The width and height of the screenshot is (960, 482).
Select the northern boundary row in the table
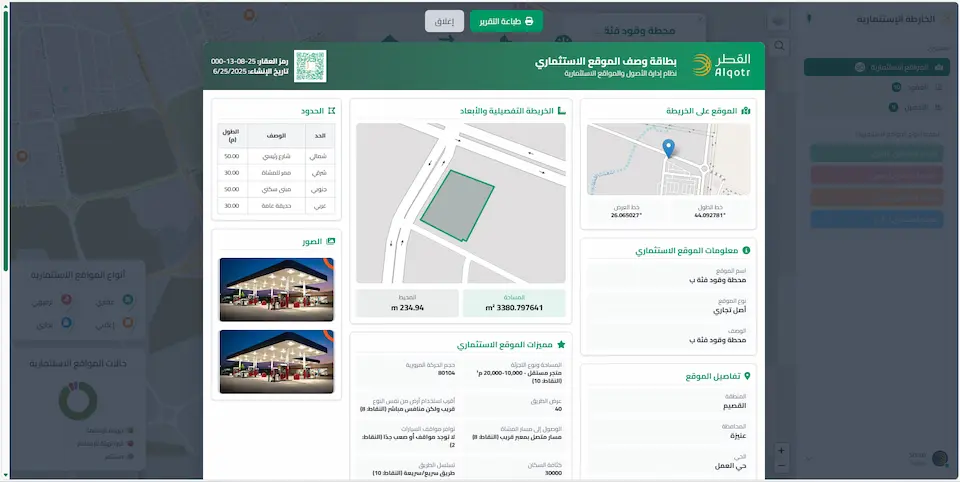coord(277,156)
